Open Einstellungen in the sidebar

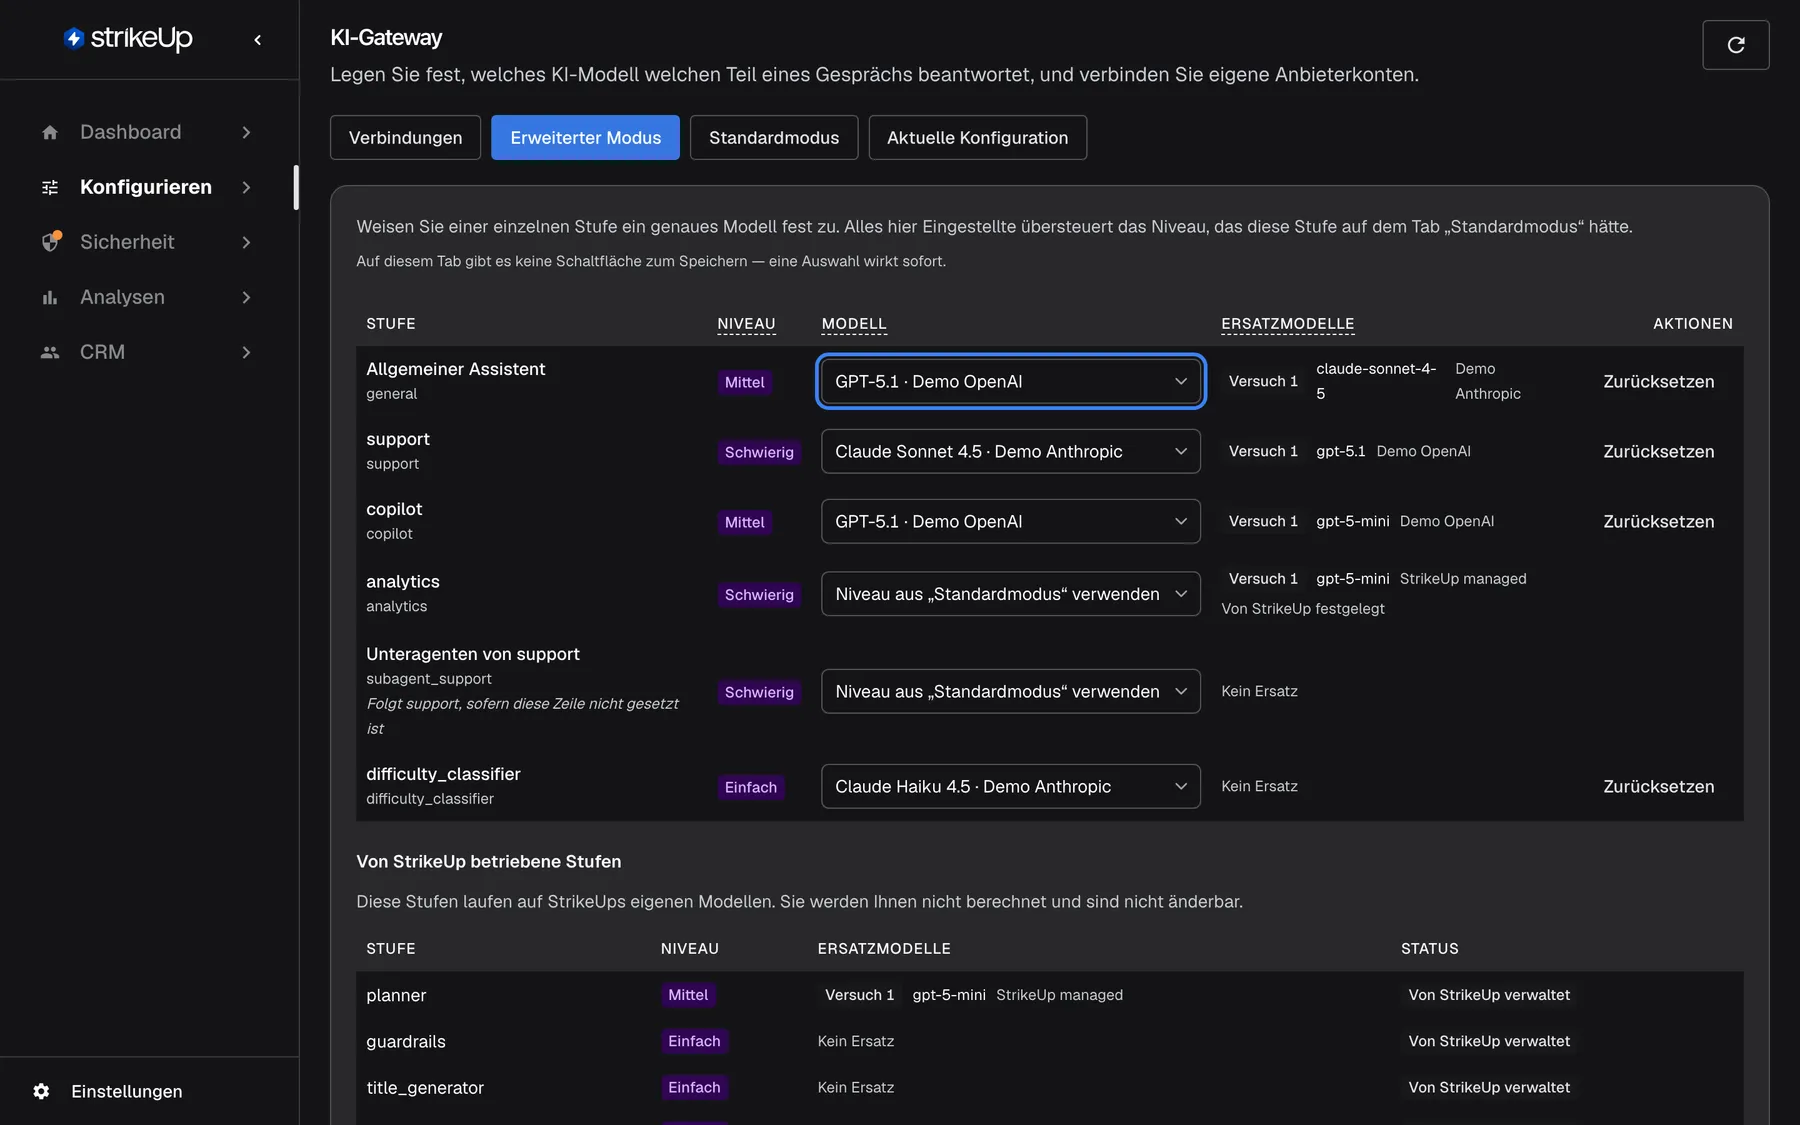[x=126, y=1091]
